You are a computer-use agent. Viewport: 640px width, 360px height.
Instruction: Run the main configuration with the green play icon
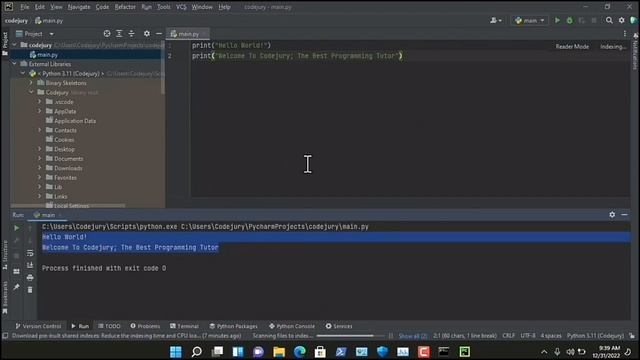(x=557, y=20)
